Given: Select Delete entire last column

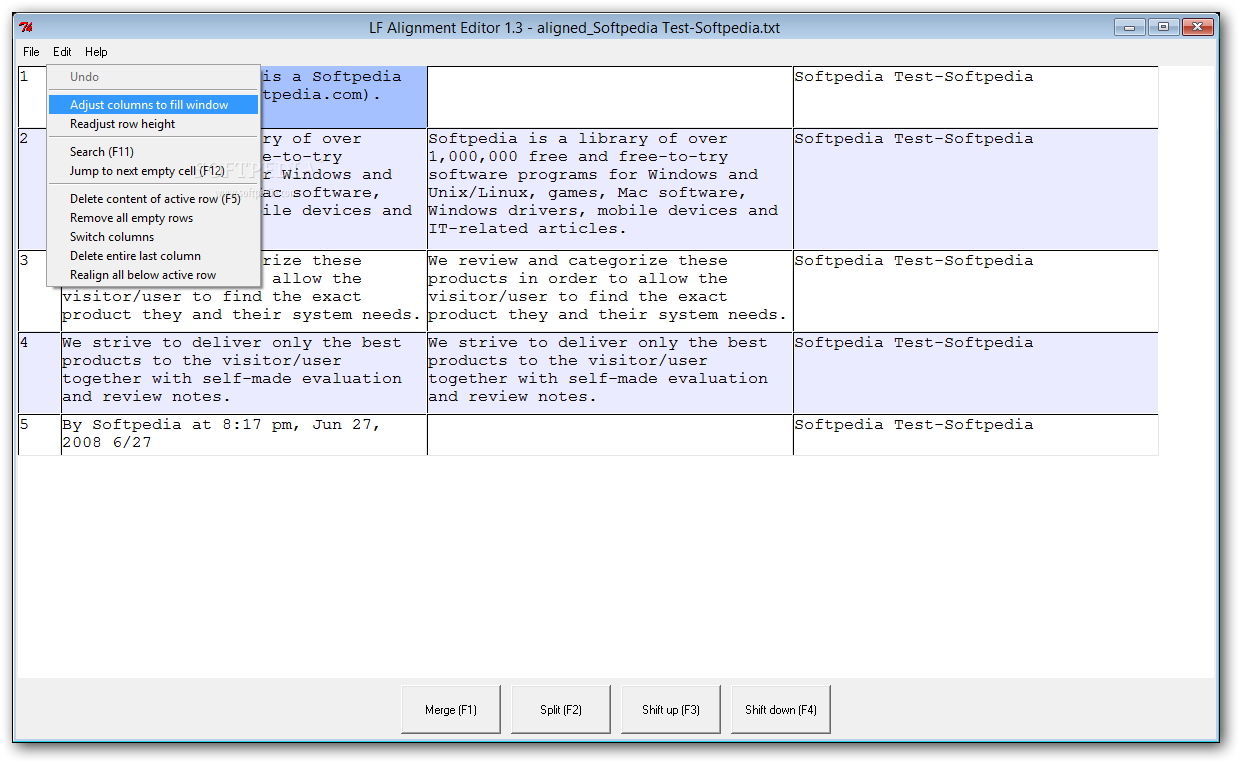Looking at the screenshot, I should 153,256.
